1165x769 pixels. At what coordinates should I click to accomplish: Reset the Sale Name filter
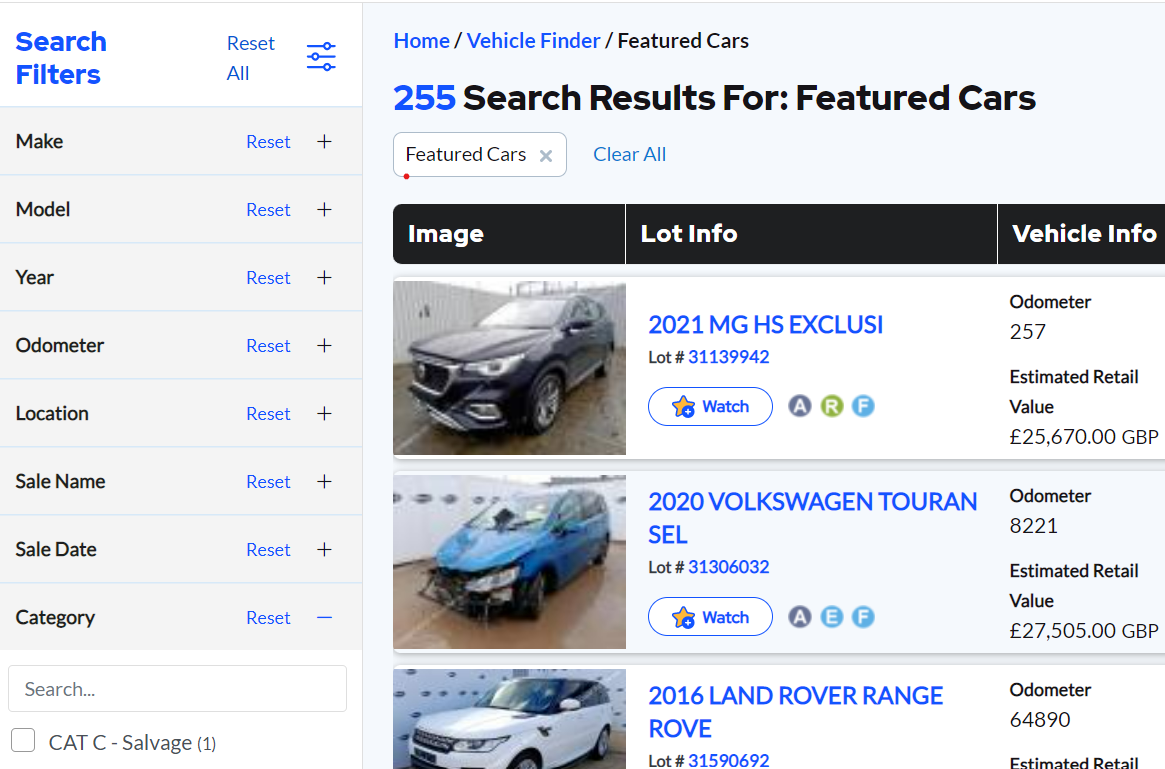(268, 481)
